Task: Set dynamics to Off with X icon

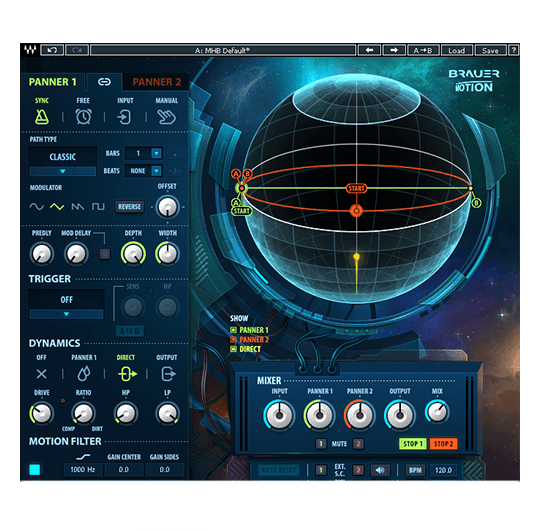Action: (41, 374)
